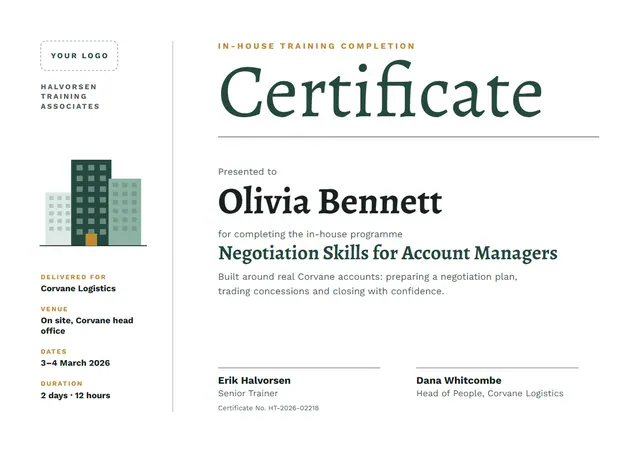Screen dimensions: 640x453
Task: Select the 'IN-HOUSE TRAINING COMPLETION' heading
Action: pos(316,46)
